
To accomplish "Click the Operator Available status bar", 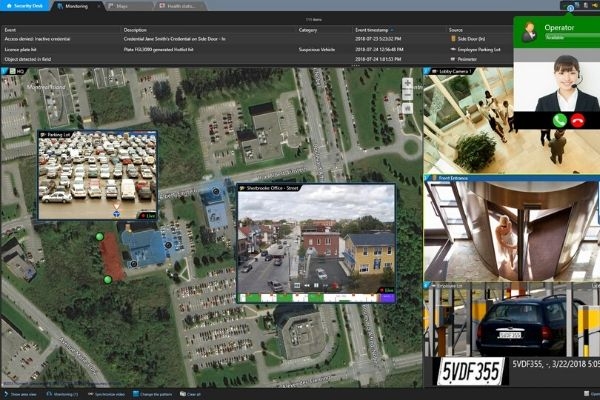I will [572, 38].
